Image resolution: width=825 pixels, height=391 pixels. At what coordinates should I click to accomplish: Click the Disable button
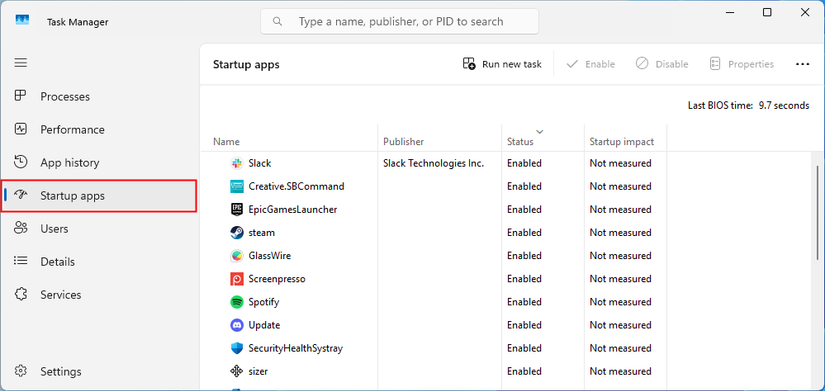(662, 64)
